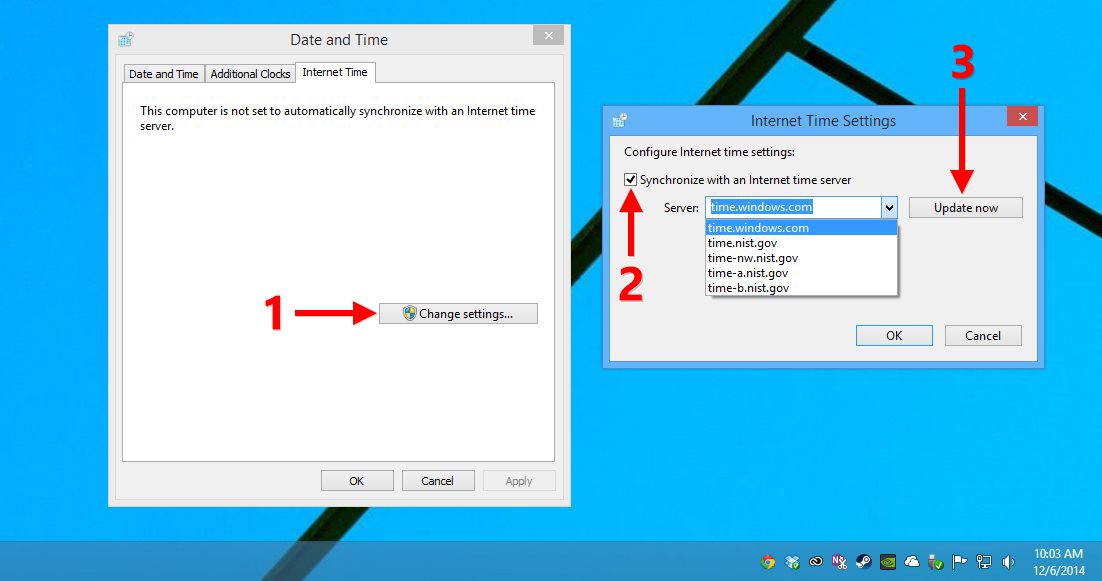Click OK in Date and Time window

click(x=357, y=481)
